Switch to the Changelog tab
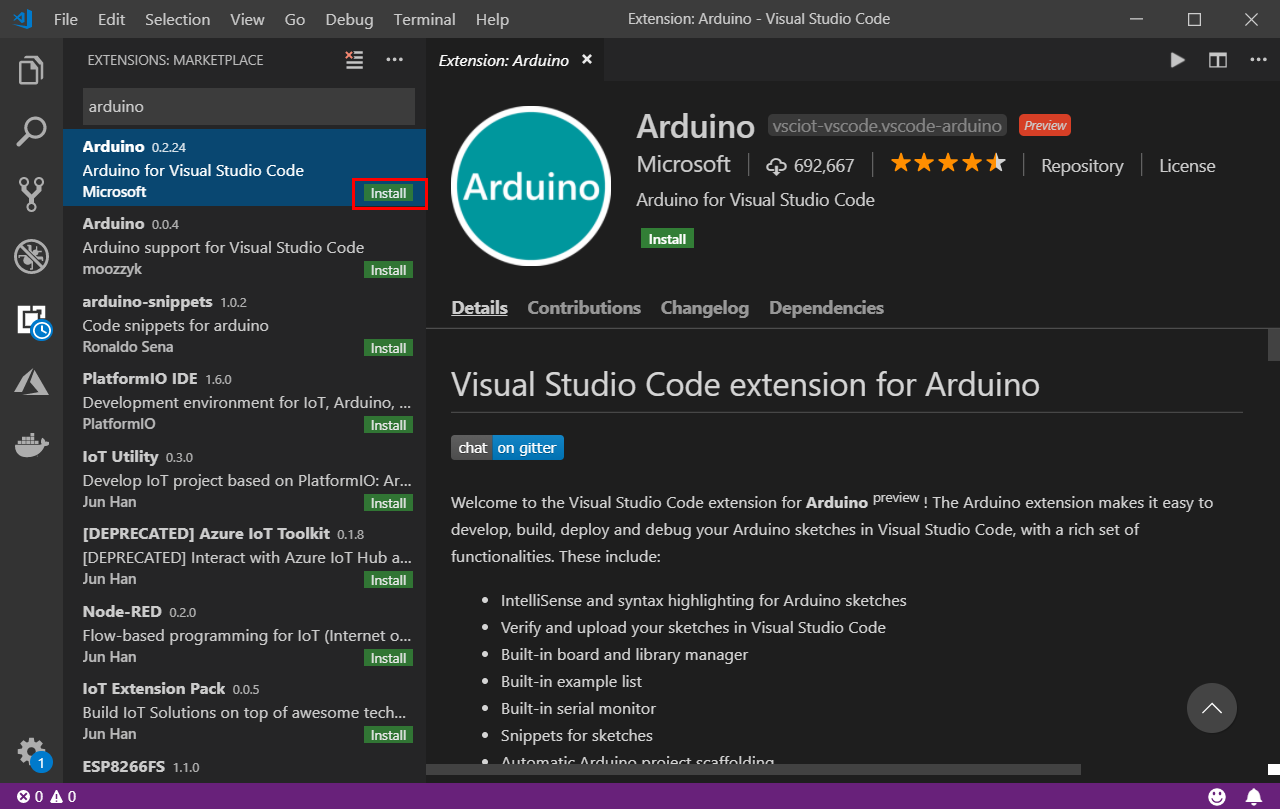 click(705, 308)
